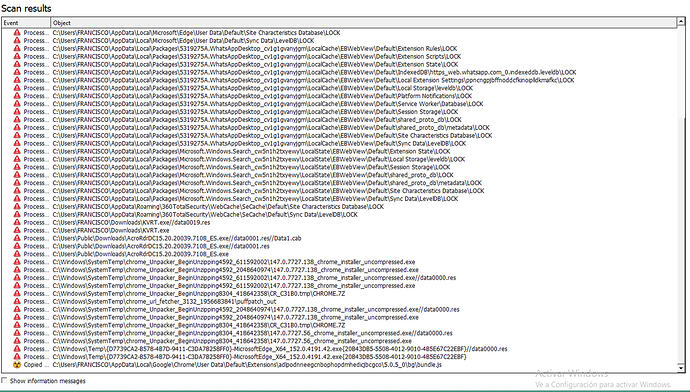
Task: Select WhatsApp Local Storage\leveldb\LOCK path
Action: coord(263,88)
